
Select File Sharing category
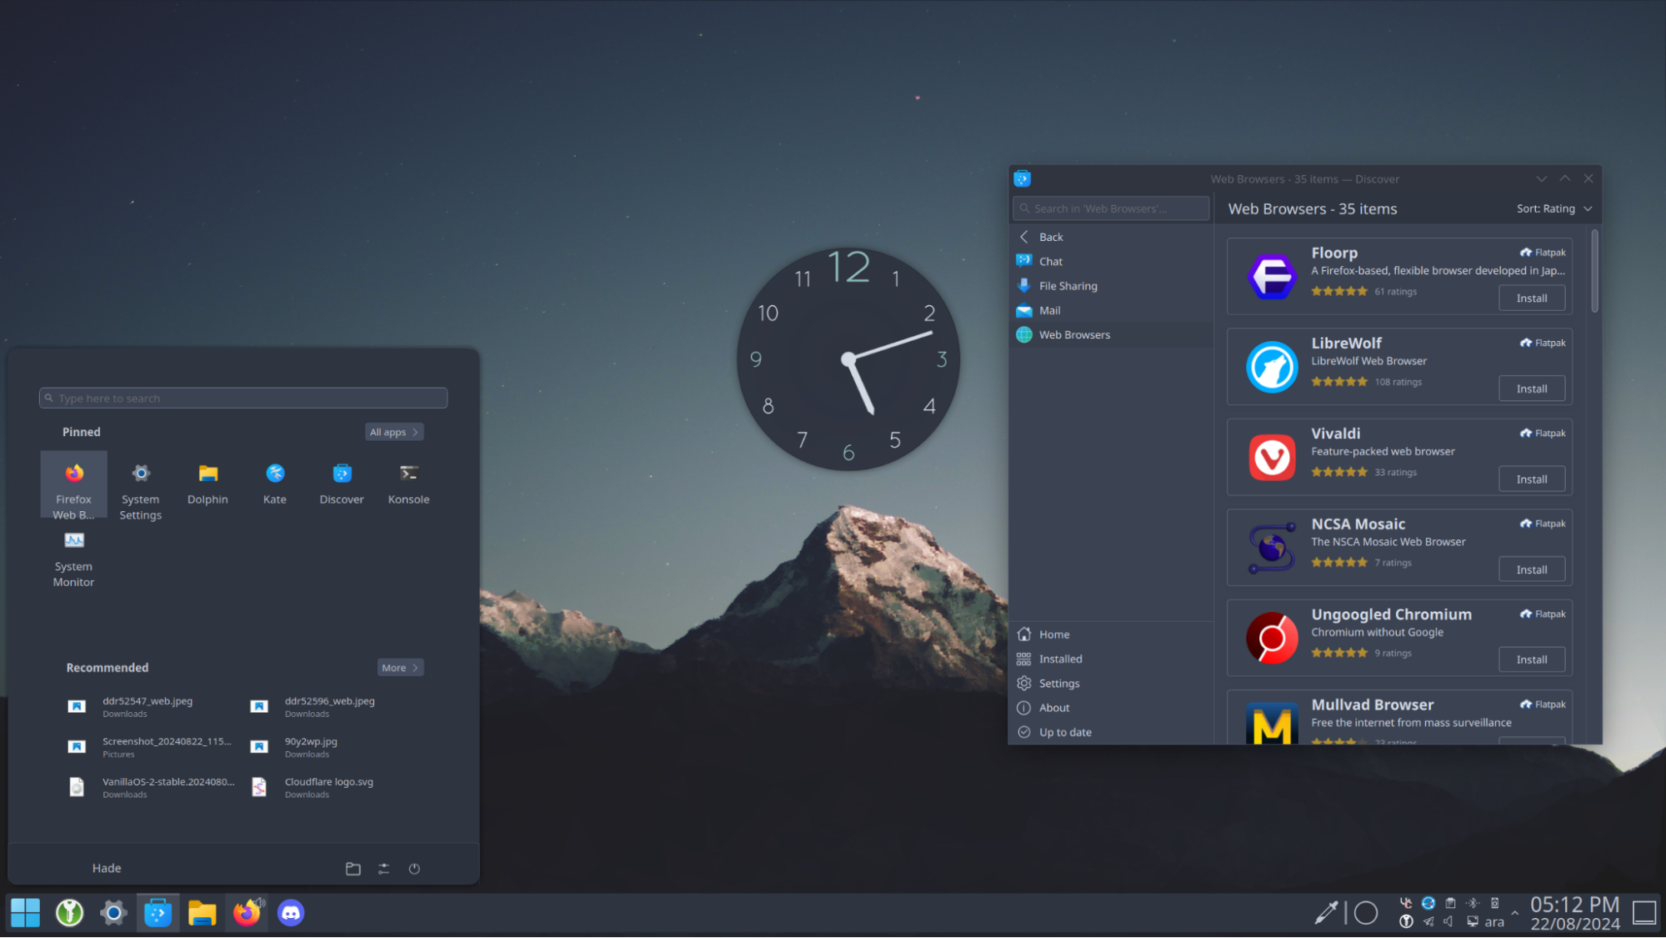pos(1111,286)
